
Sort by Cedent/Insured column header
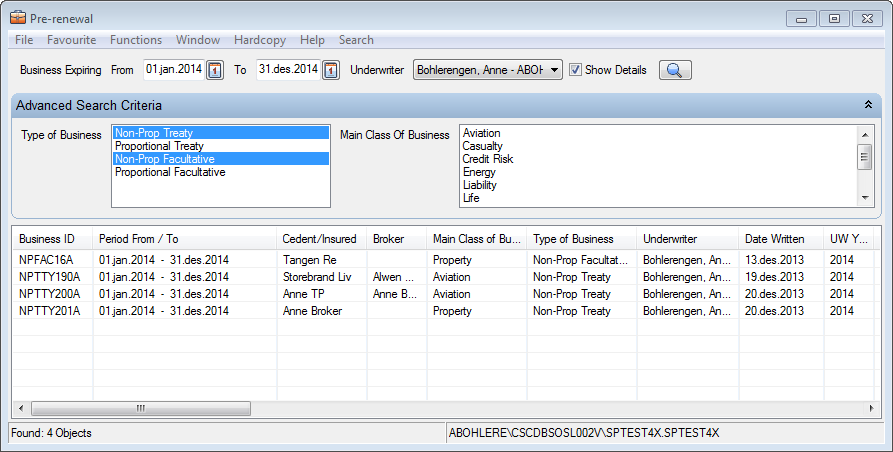[x=323, y=239]
